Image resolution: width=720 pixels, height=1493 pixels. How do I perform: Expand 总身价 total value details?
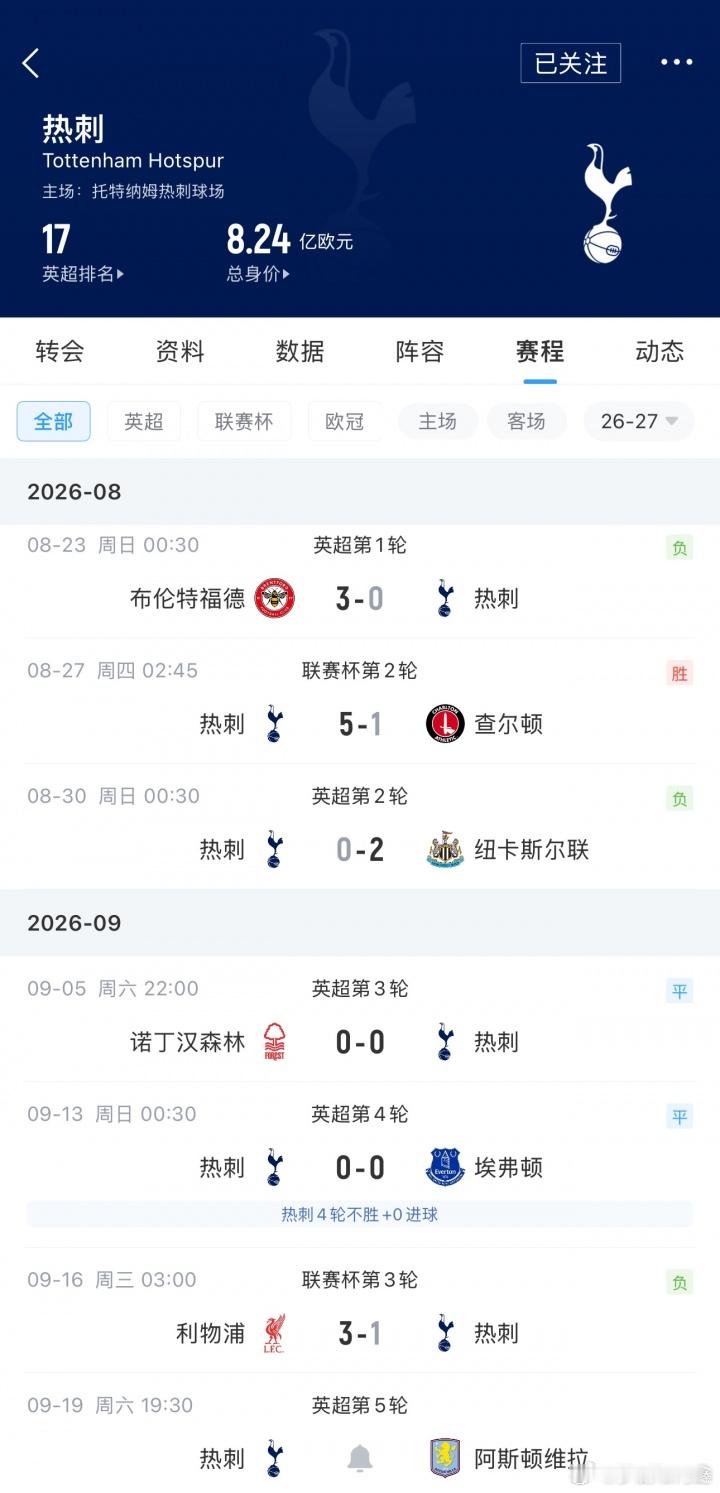pyautogui.click(x=258, y=274)
